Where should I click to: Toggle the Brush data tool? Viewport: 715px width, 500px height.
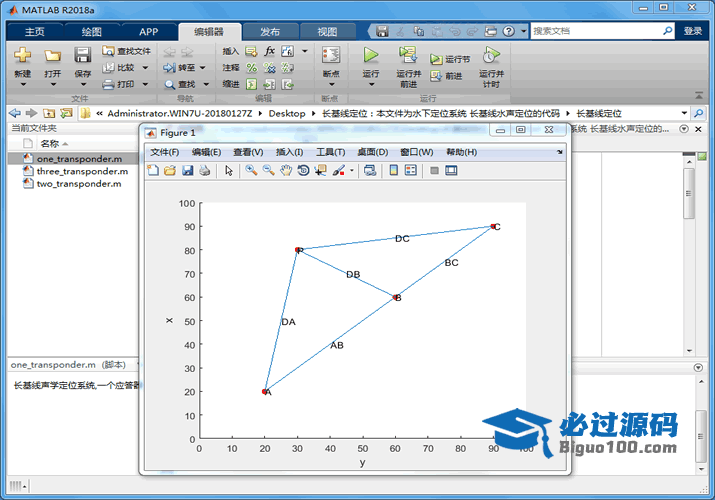click(338, 170)
